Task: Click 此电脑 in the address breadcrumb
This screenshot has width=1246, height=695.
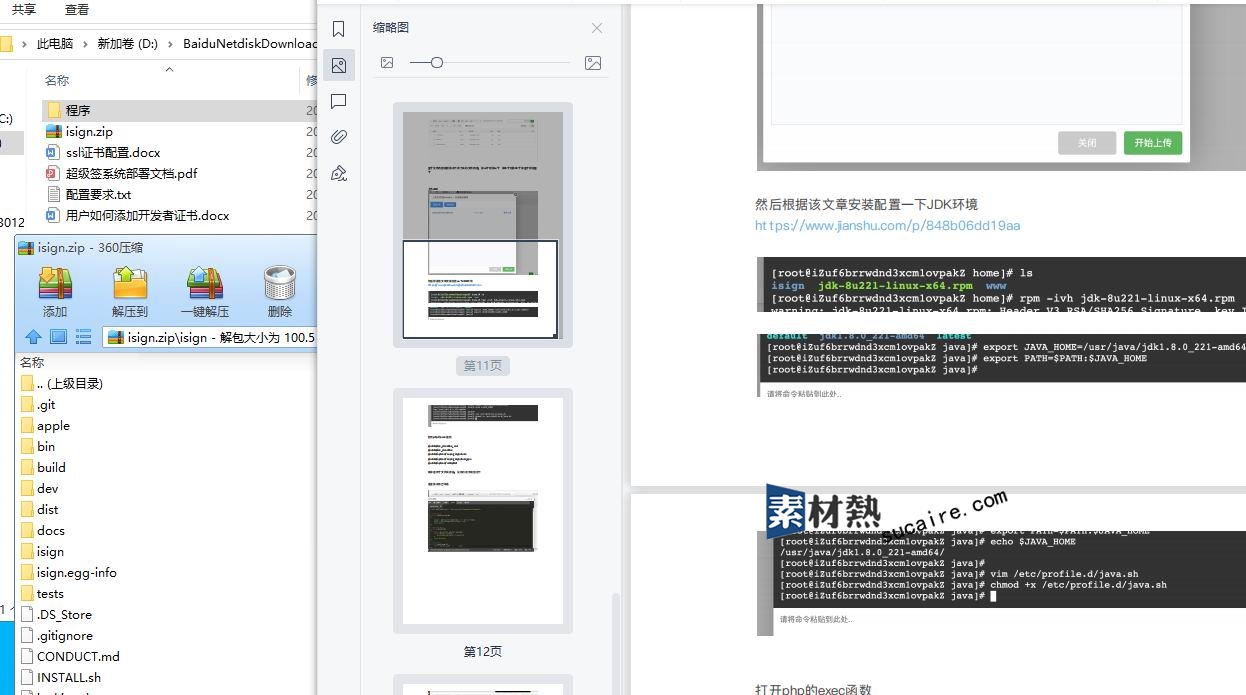Action: pyautogui.click(x=55, y=44)
